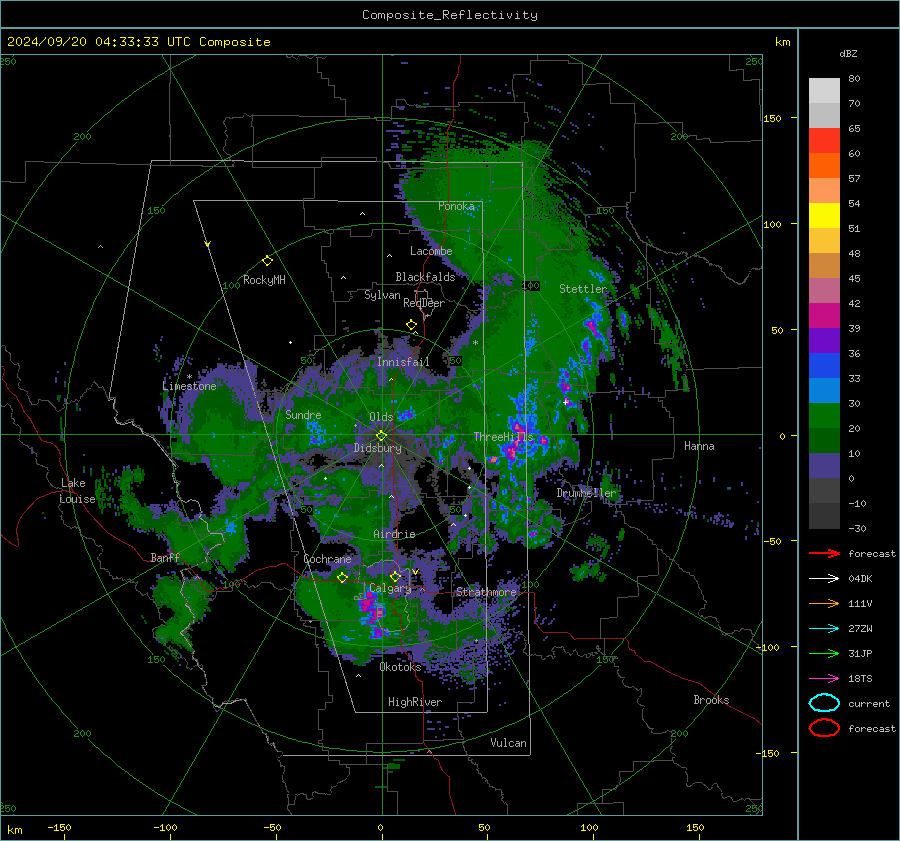Click the Drumheller city label

[586, 493]
